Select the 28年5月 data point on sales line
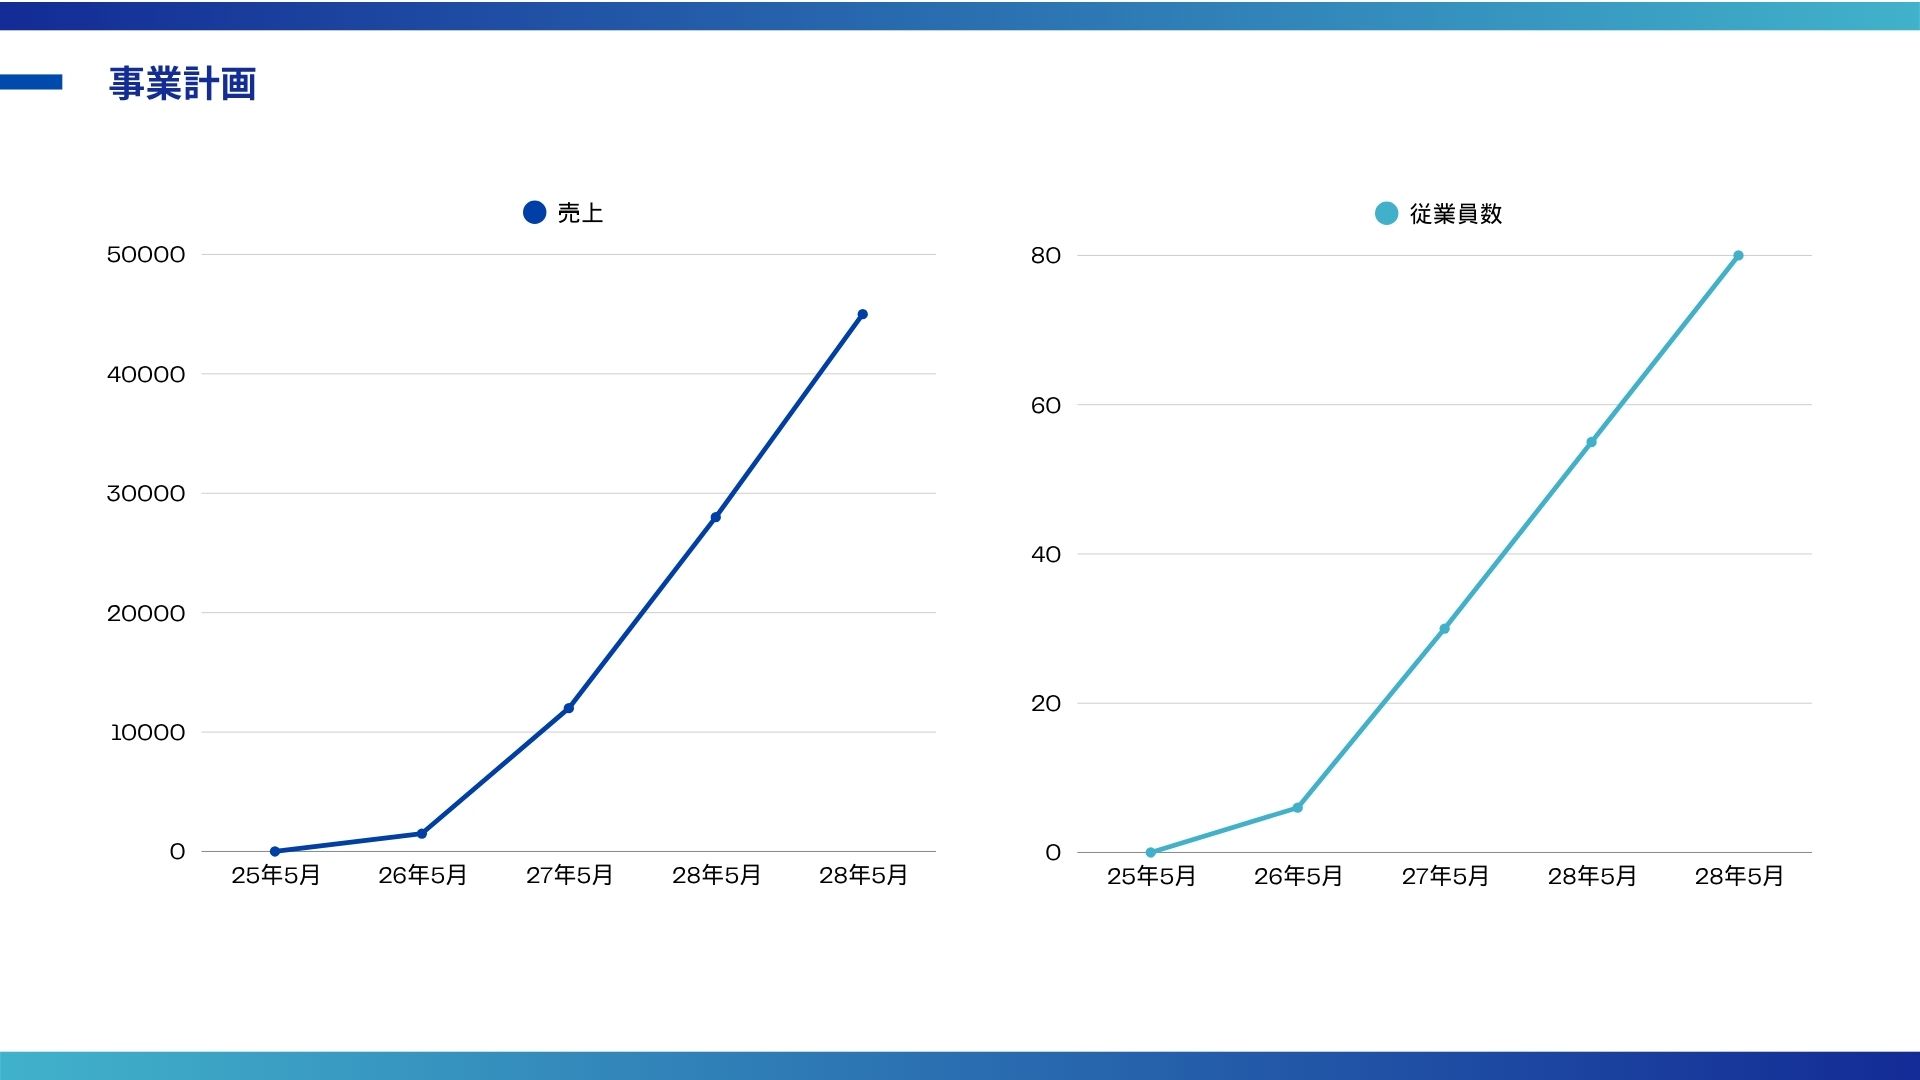This screenshot has width=1920, height=1080. coord(715,516)
